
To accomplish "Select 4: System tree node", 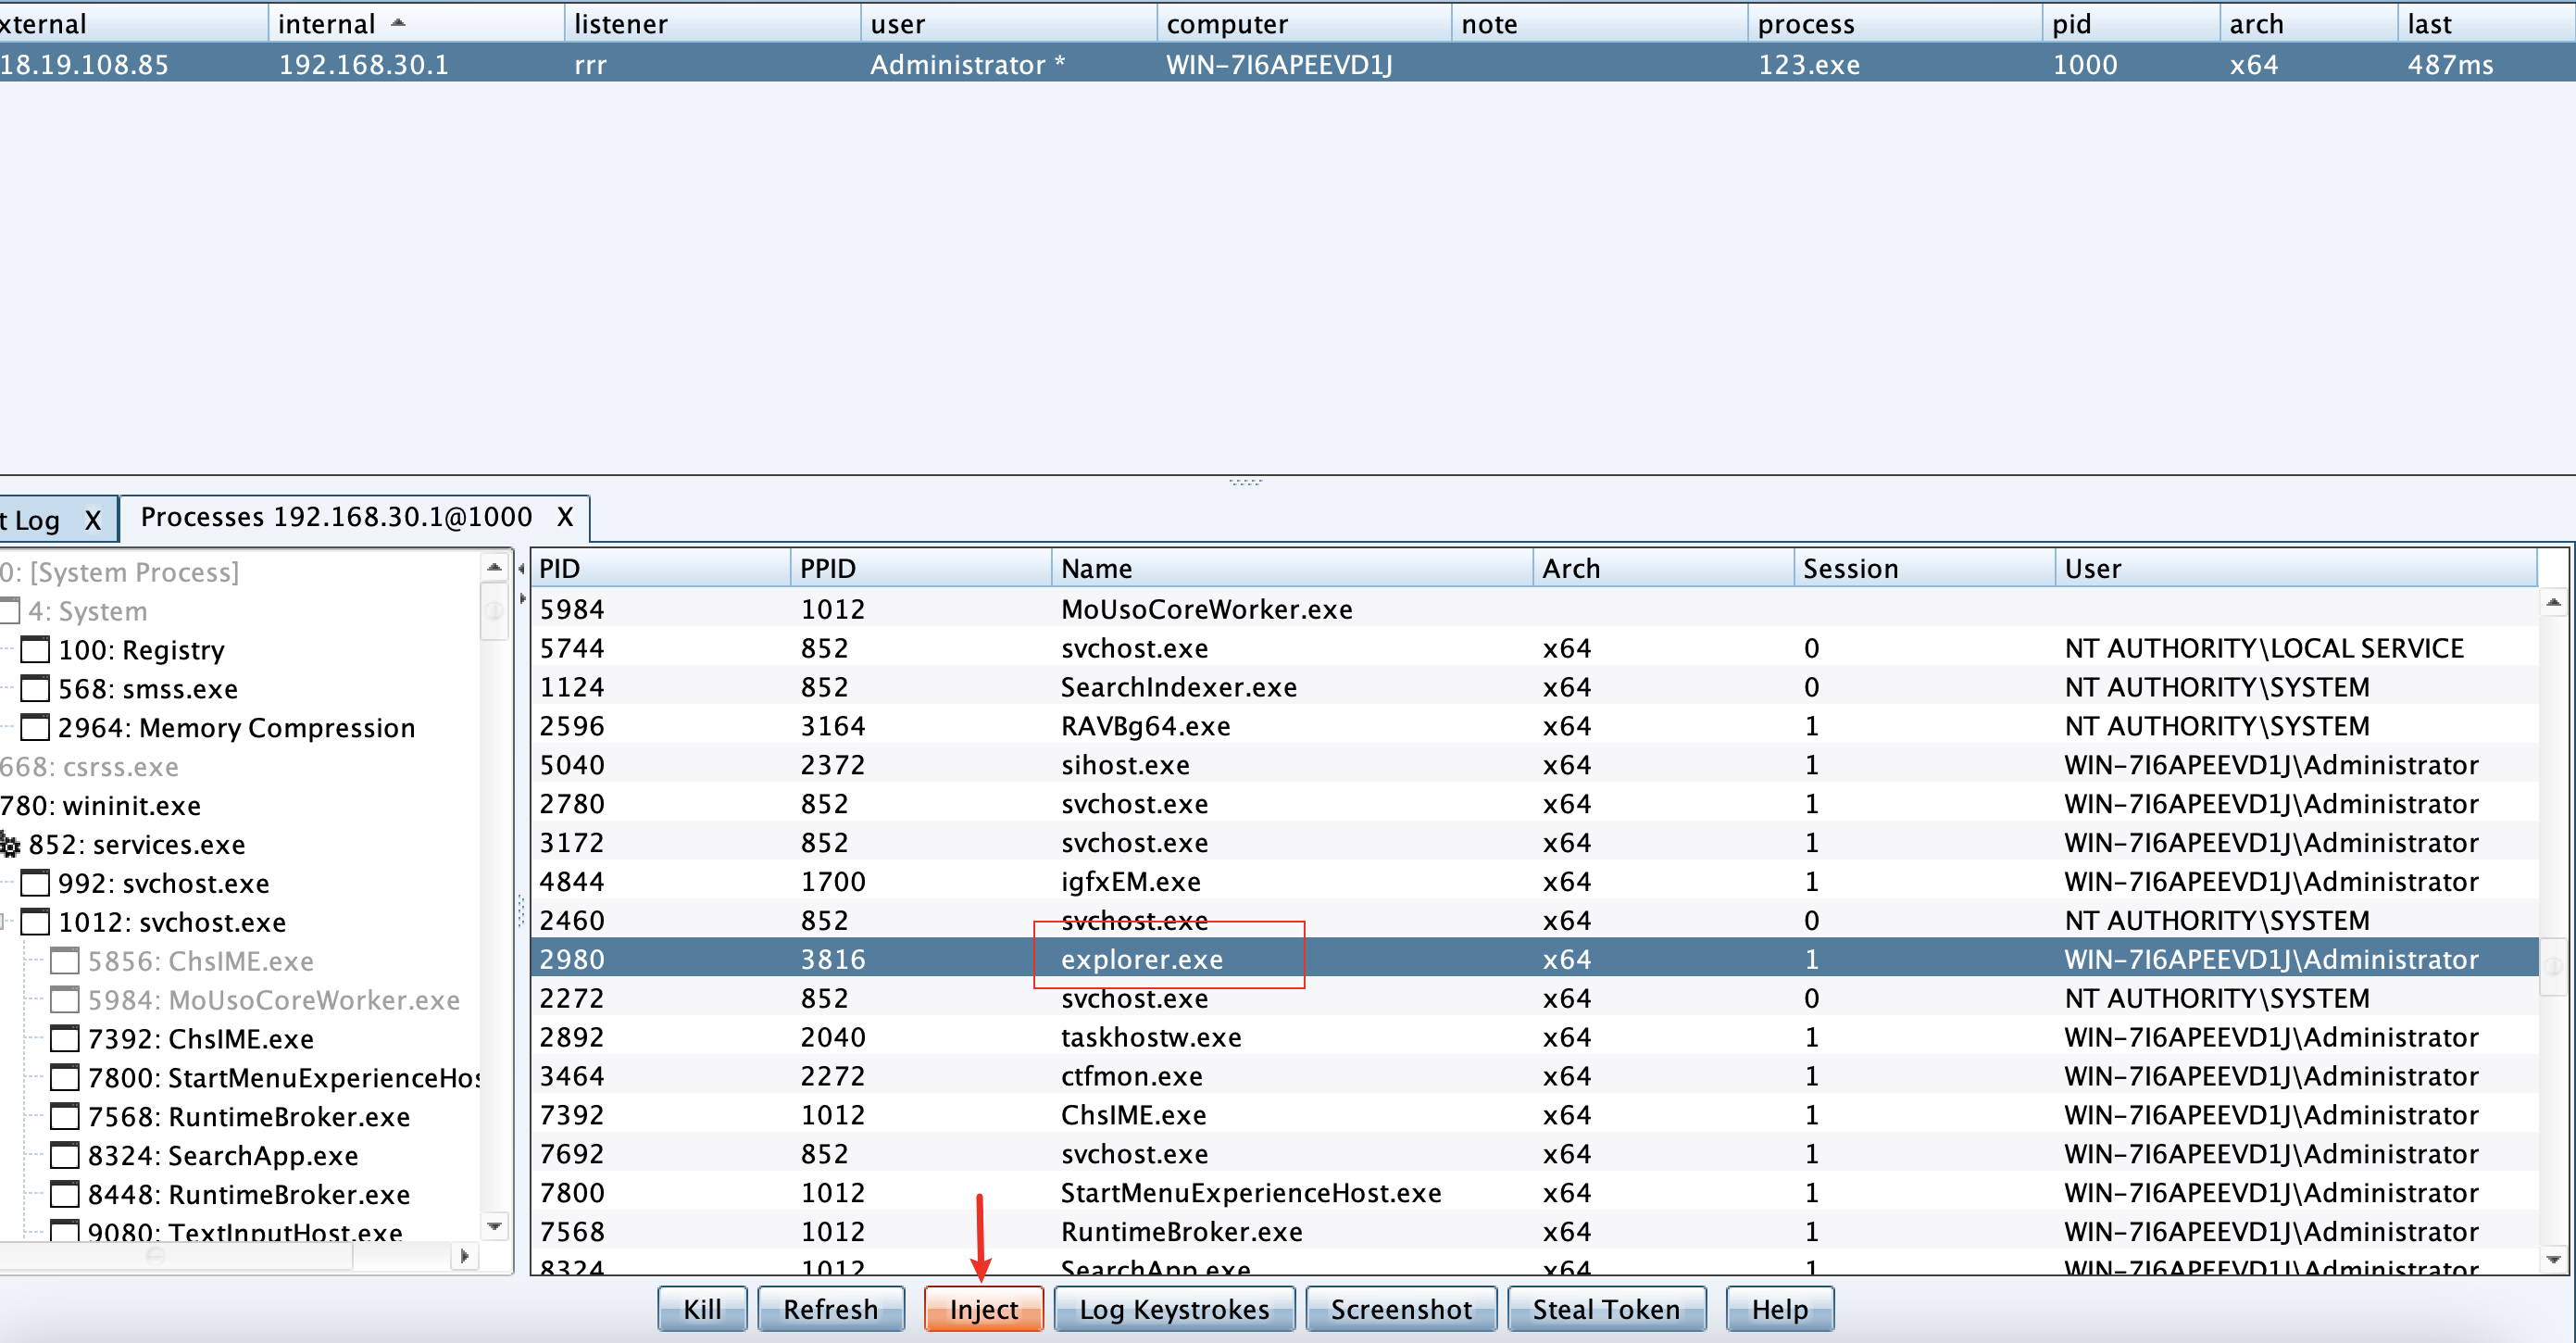I will pyautogui.click(x=87, y=611).
